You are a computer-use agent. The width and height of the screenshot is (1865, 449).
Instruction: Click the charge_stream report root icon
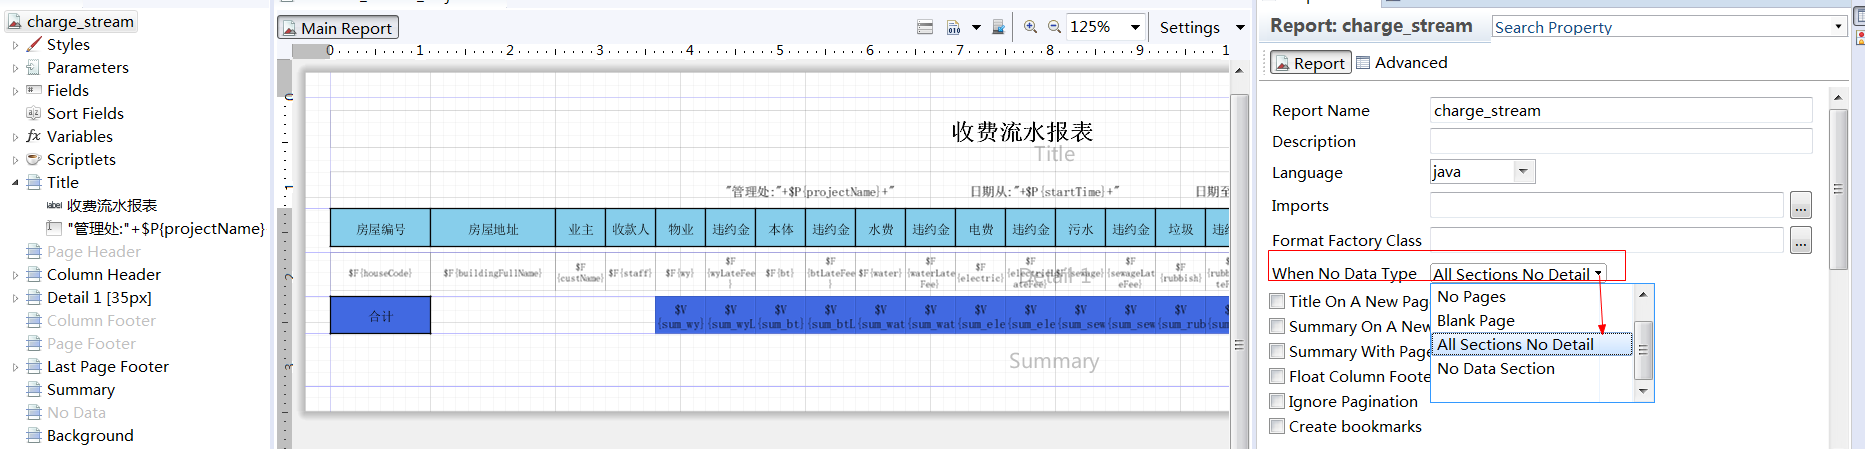pos(14,21)
